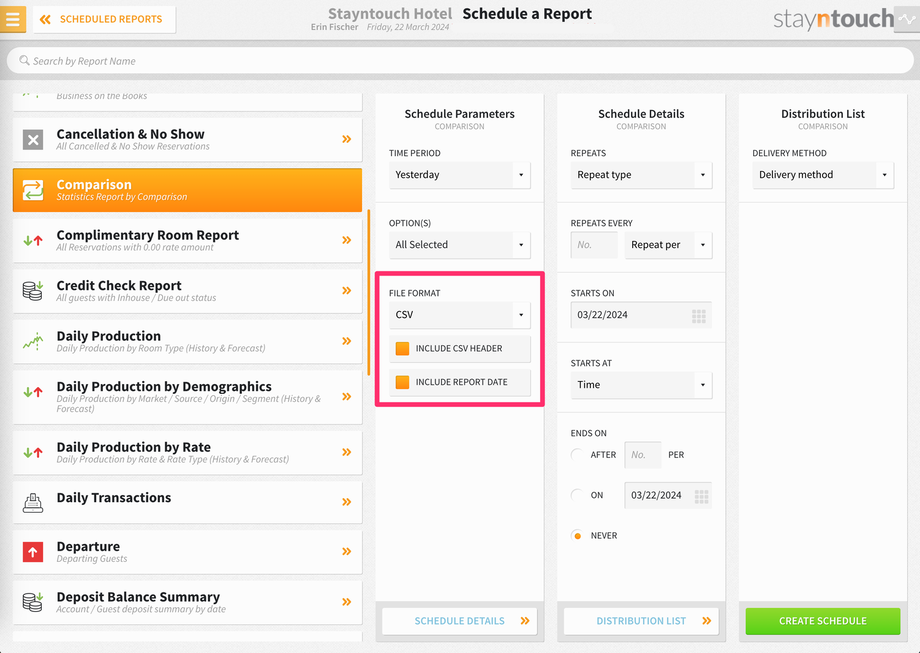Click the chevron on Credit Check Report row

click(347, 290)
